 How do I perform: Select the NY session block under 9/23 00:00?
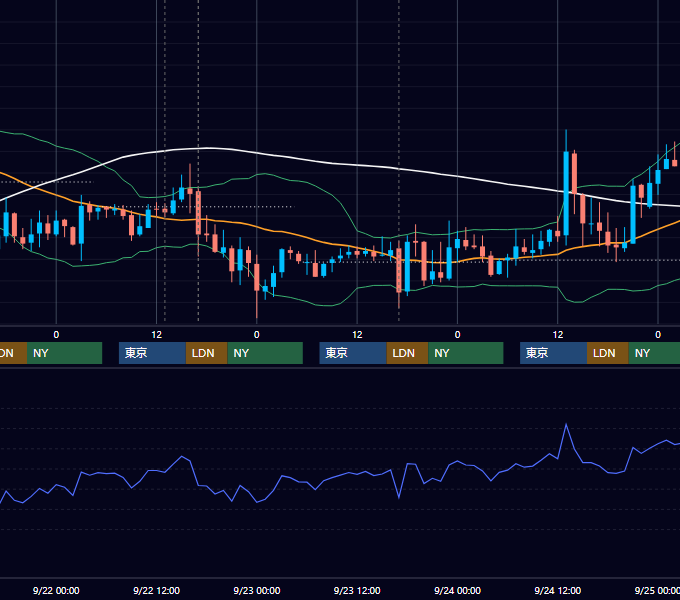tap(265, 353)
